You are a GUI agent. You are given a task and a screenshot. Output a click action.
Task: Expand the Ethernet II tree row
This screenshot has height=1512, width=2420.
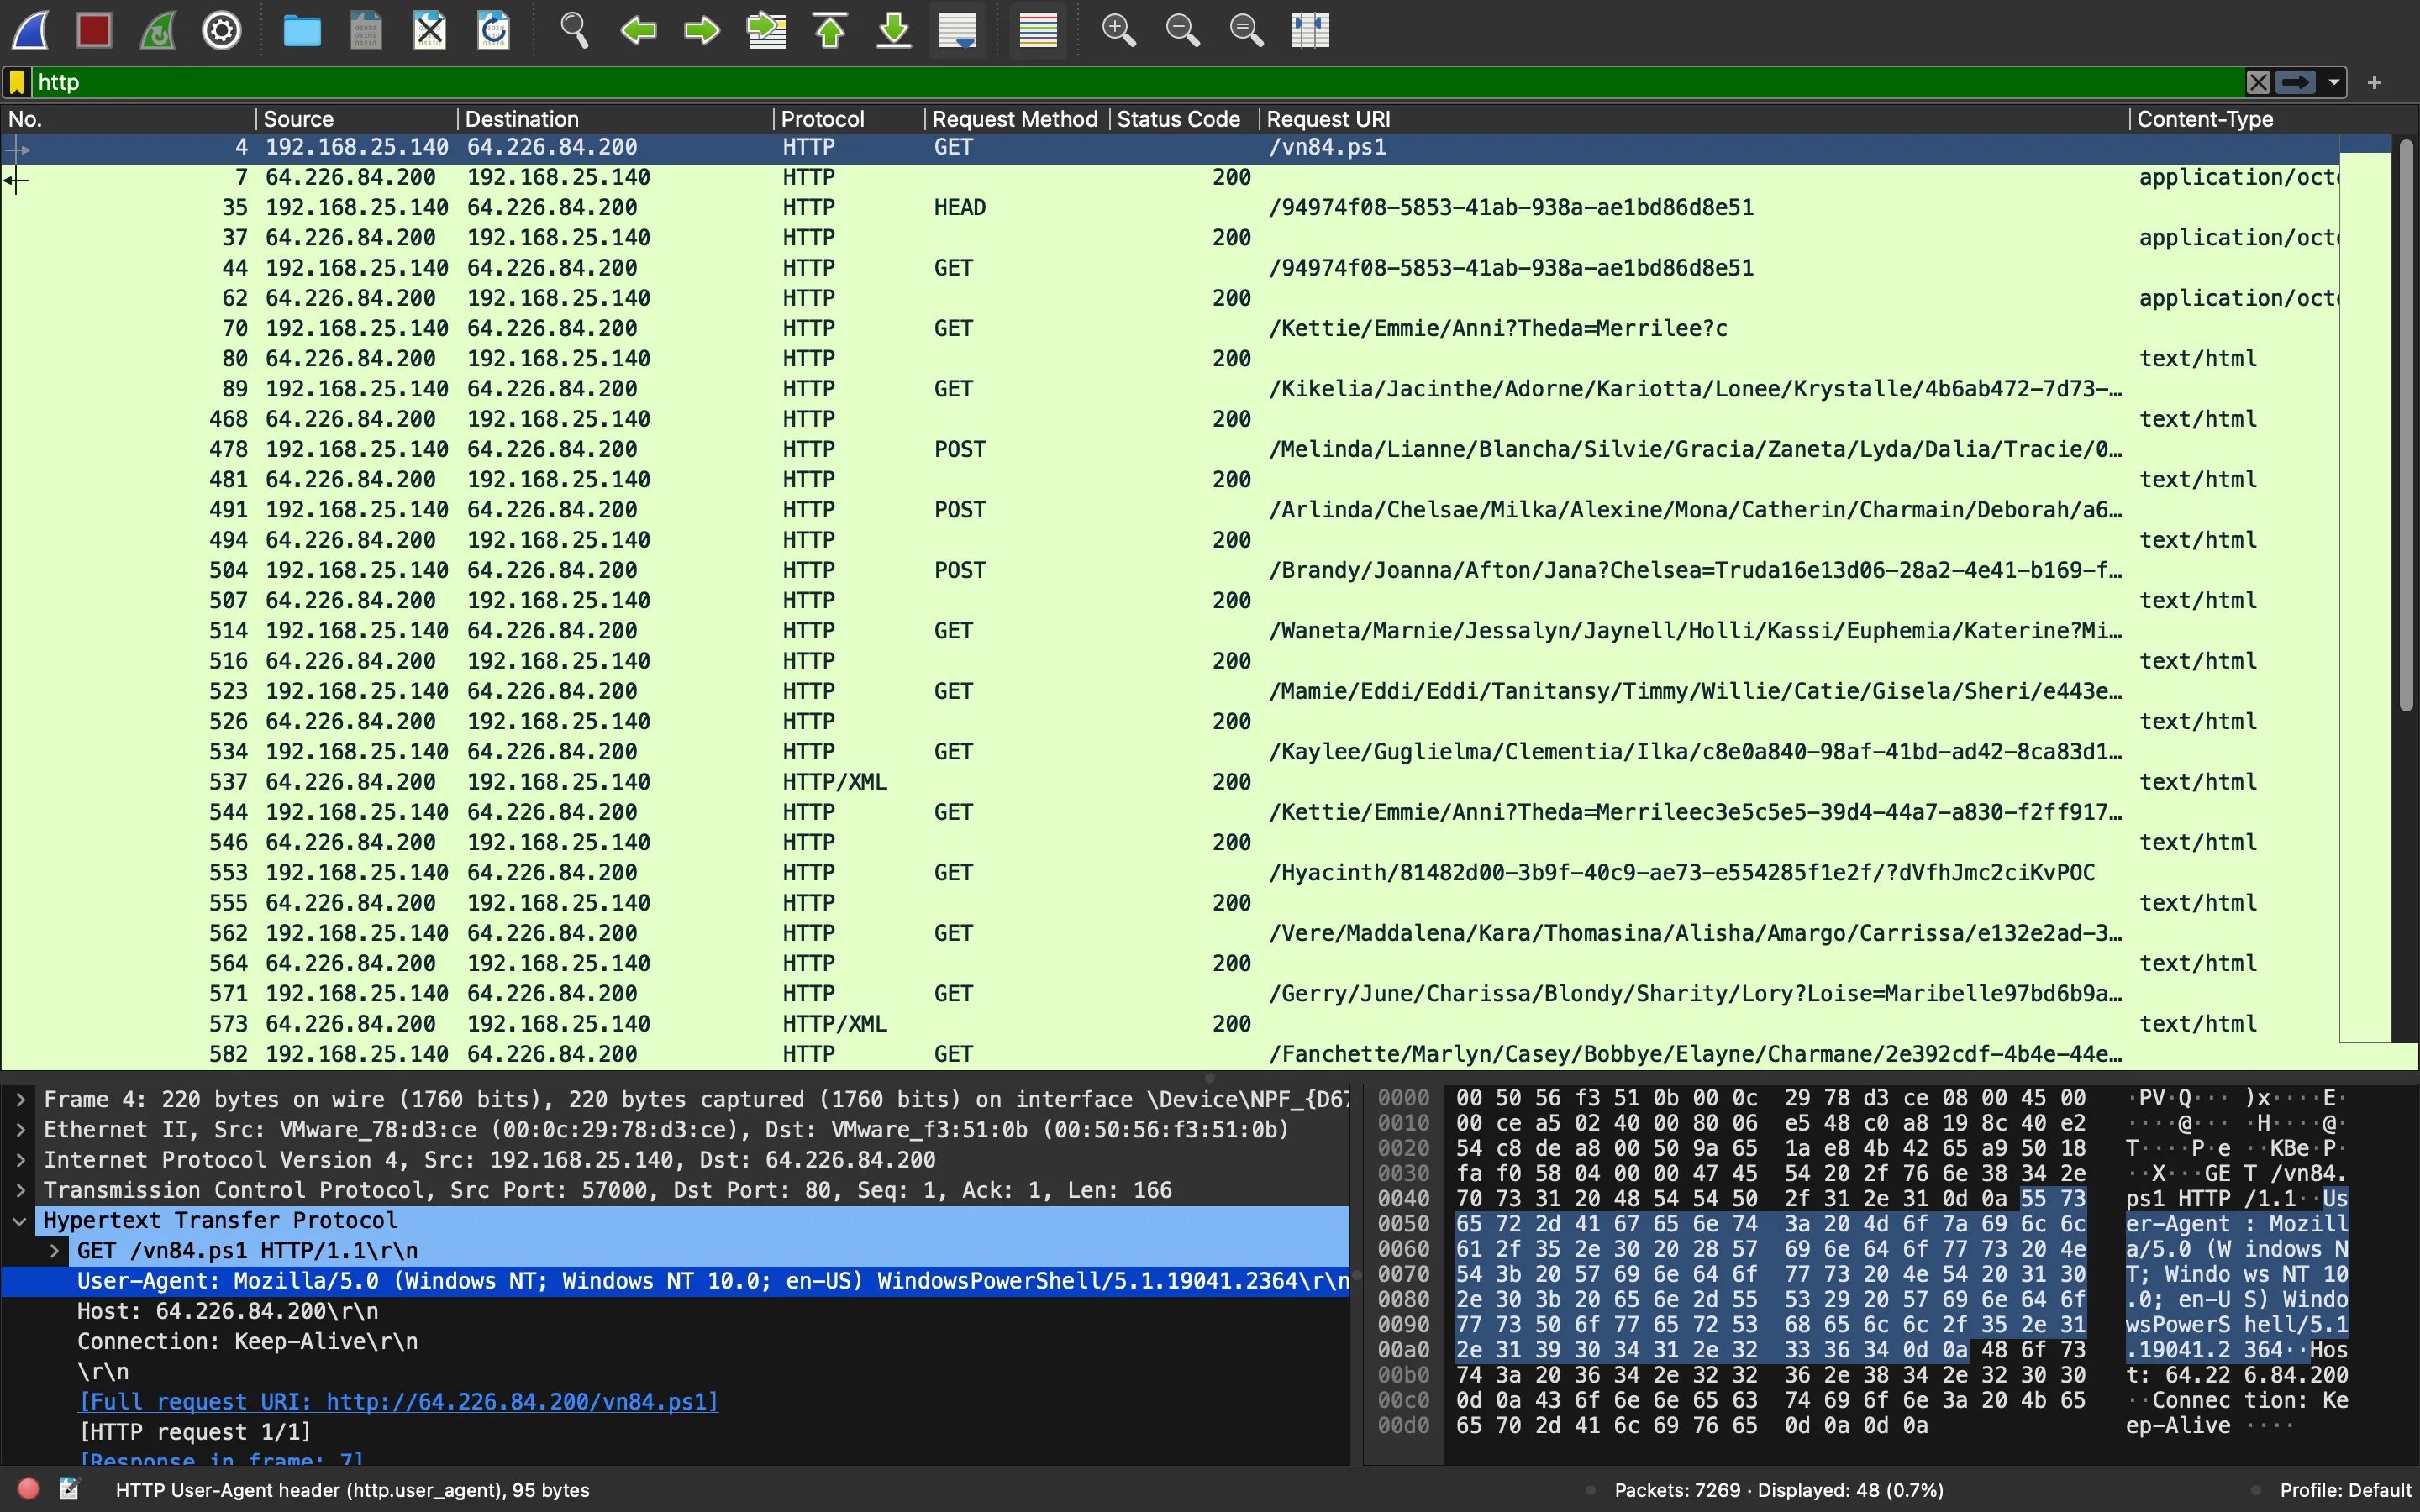(20, 1130)
